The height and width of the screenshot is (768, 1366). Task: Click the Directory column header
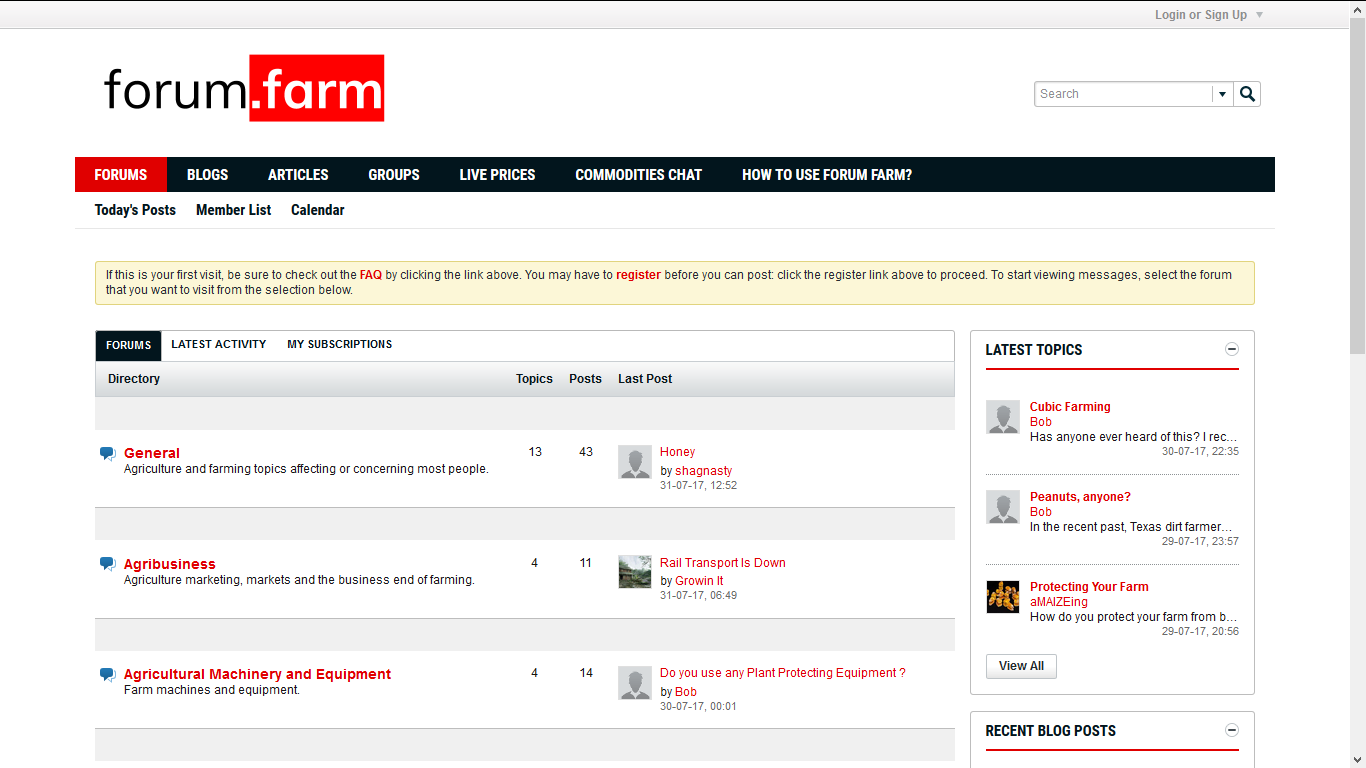(134, 379)
